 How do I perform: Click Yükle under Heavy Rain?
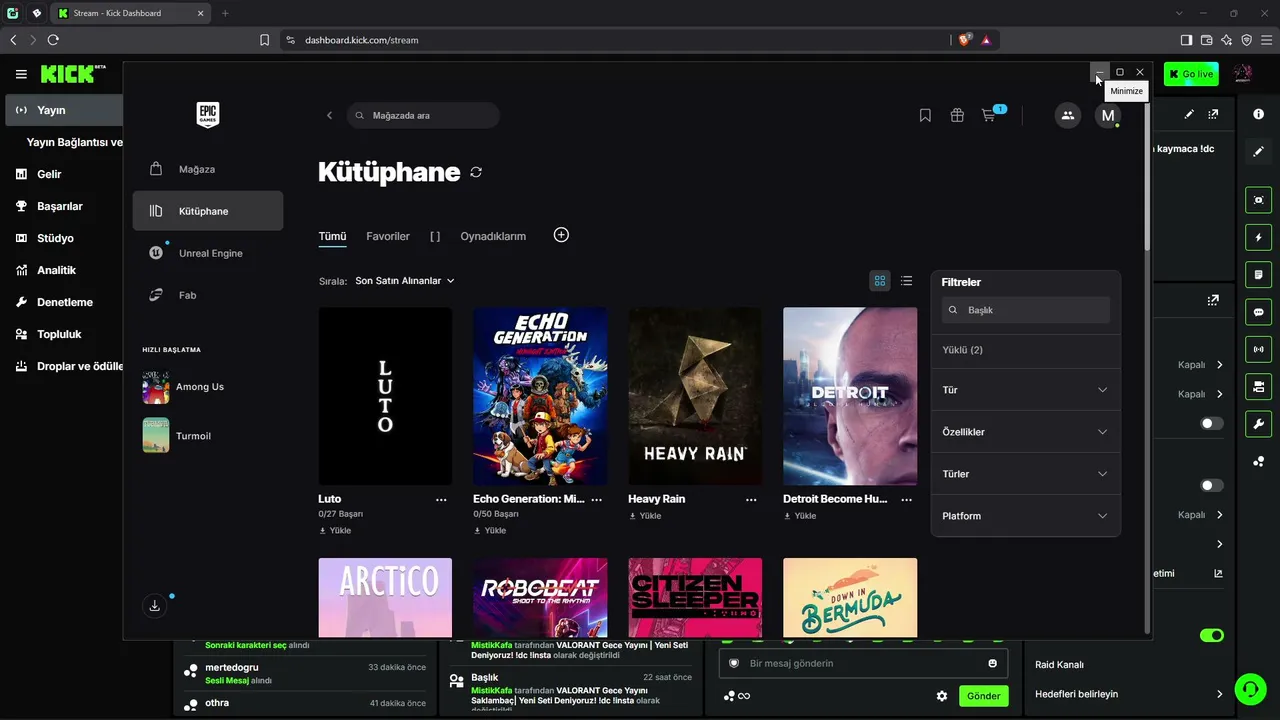[645, 516]
